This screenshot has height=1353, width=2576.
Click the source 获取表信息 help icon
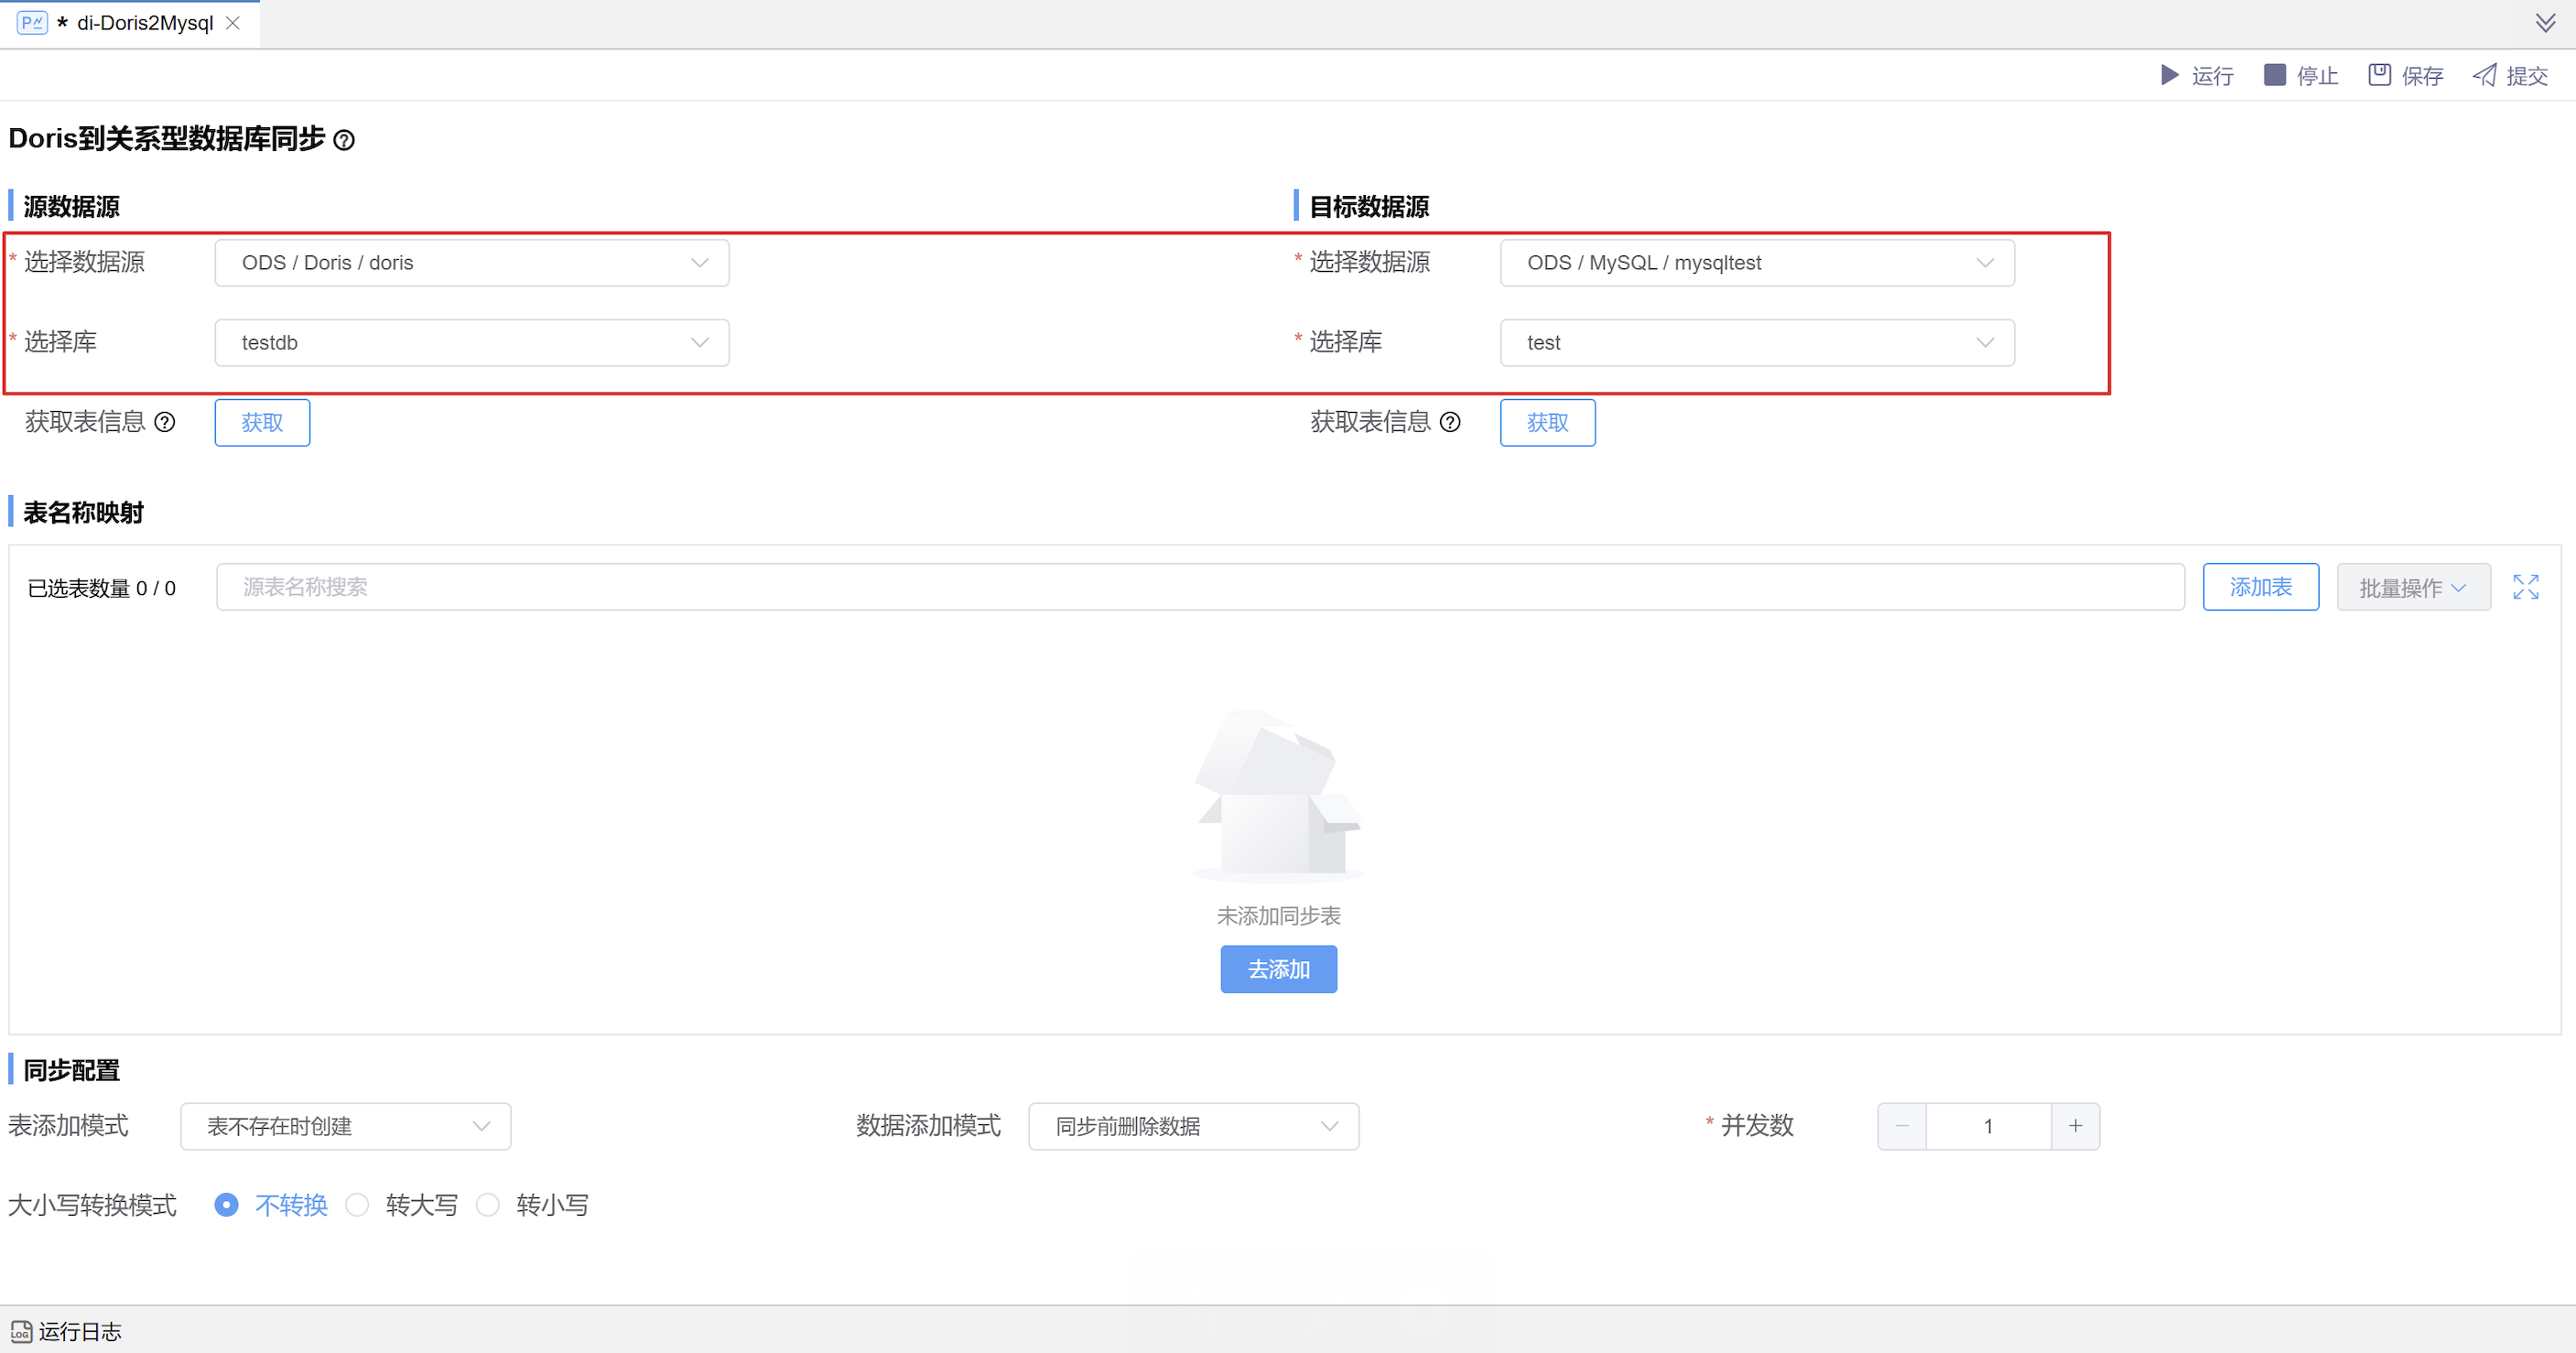tap(165, 422)
